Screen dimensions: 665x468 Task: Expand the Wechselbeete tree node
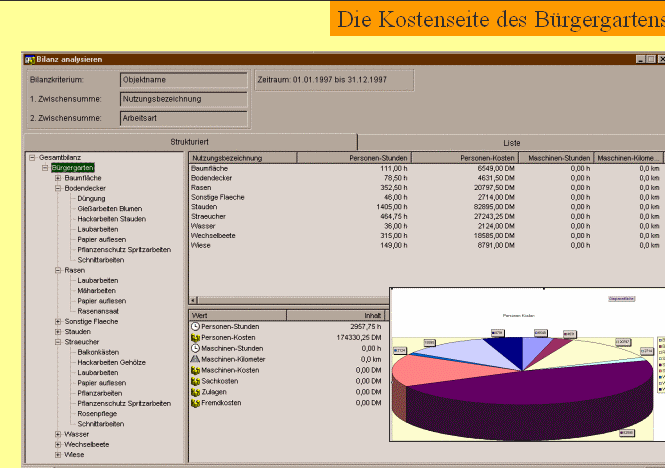[58, 444]
